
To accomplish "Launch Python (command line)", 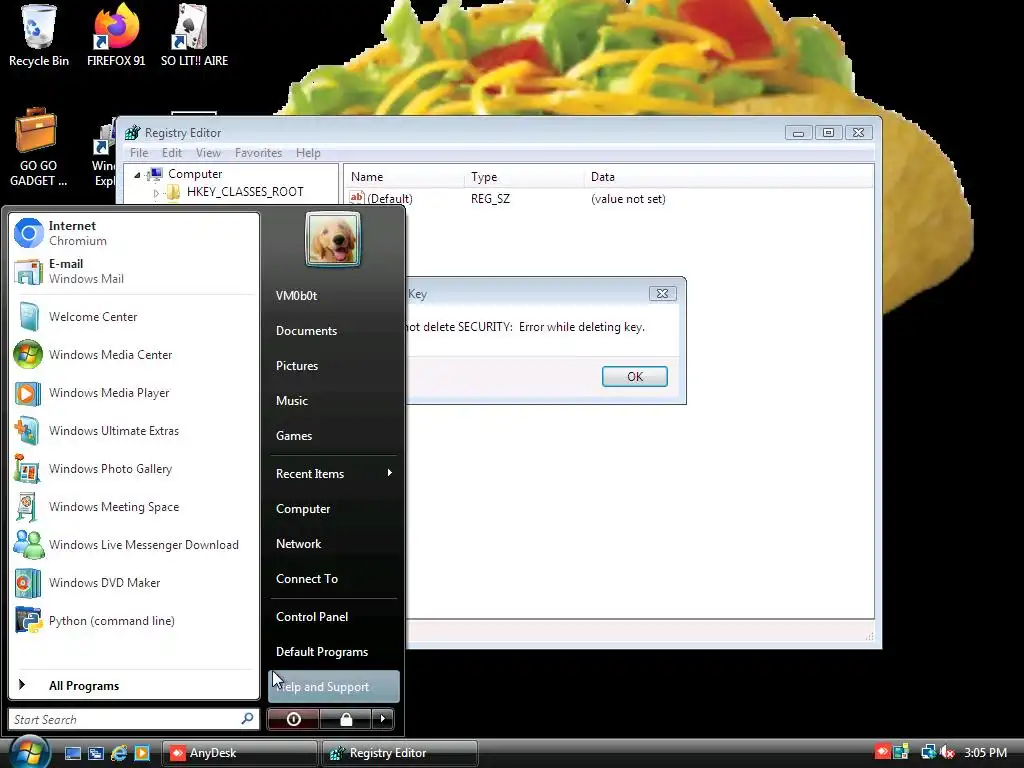I will [x=134, y=620].
